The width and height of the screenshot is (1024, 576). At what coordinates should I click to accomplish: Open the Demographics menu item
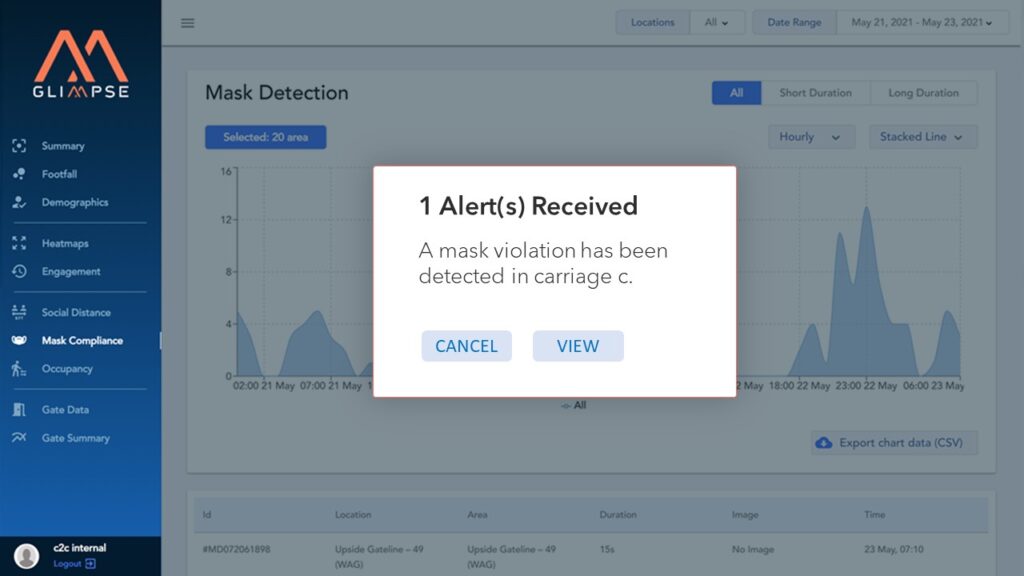pyautogui.click(x=74, y=202)
